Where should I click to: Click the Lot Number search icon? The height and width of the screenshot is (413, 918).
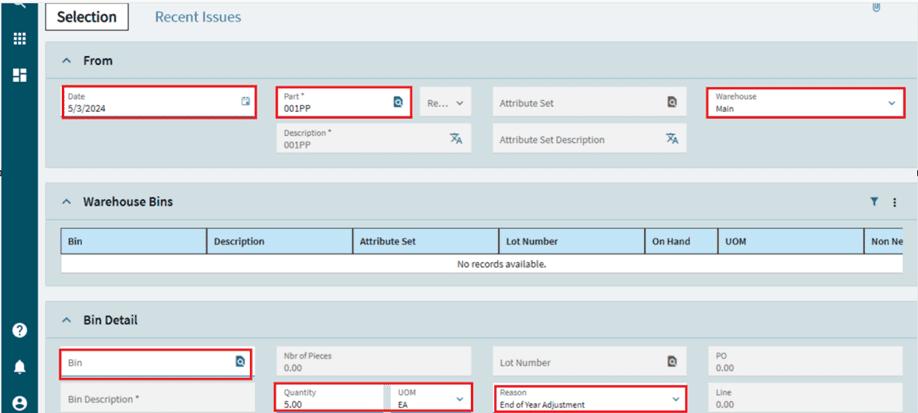point(672,362)
